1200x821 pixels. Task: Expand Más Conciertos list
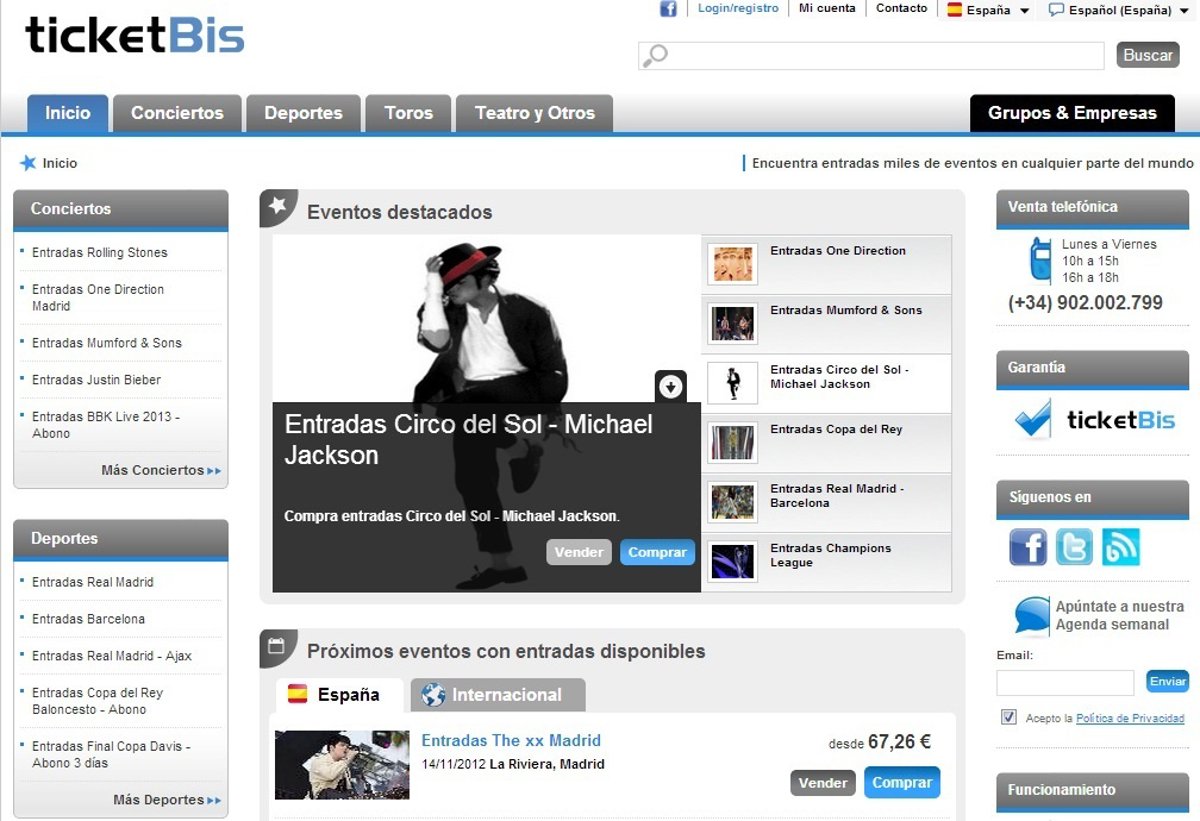(x=160, y=470)
